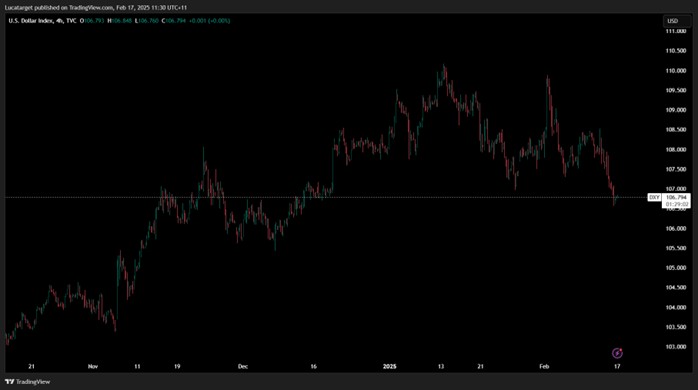Viewport: 698px width, 390px height.
Task: Click the 16 date on time axis
Action: 313,366
